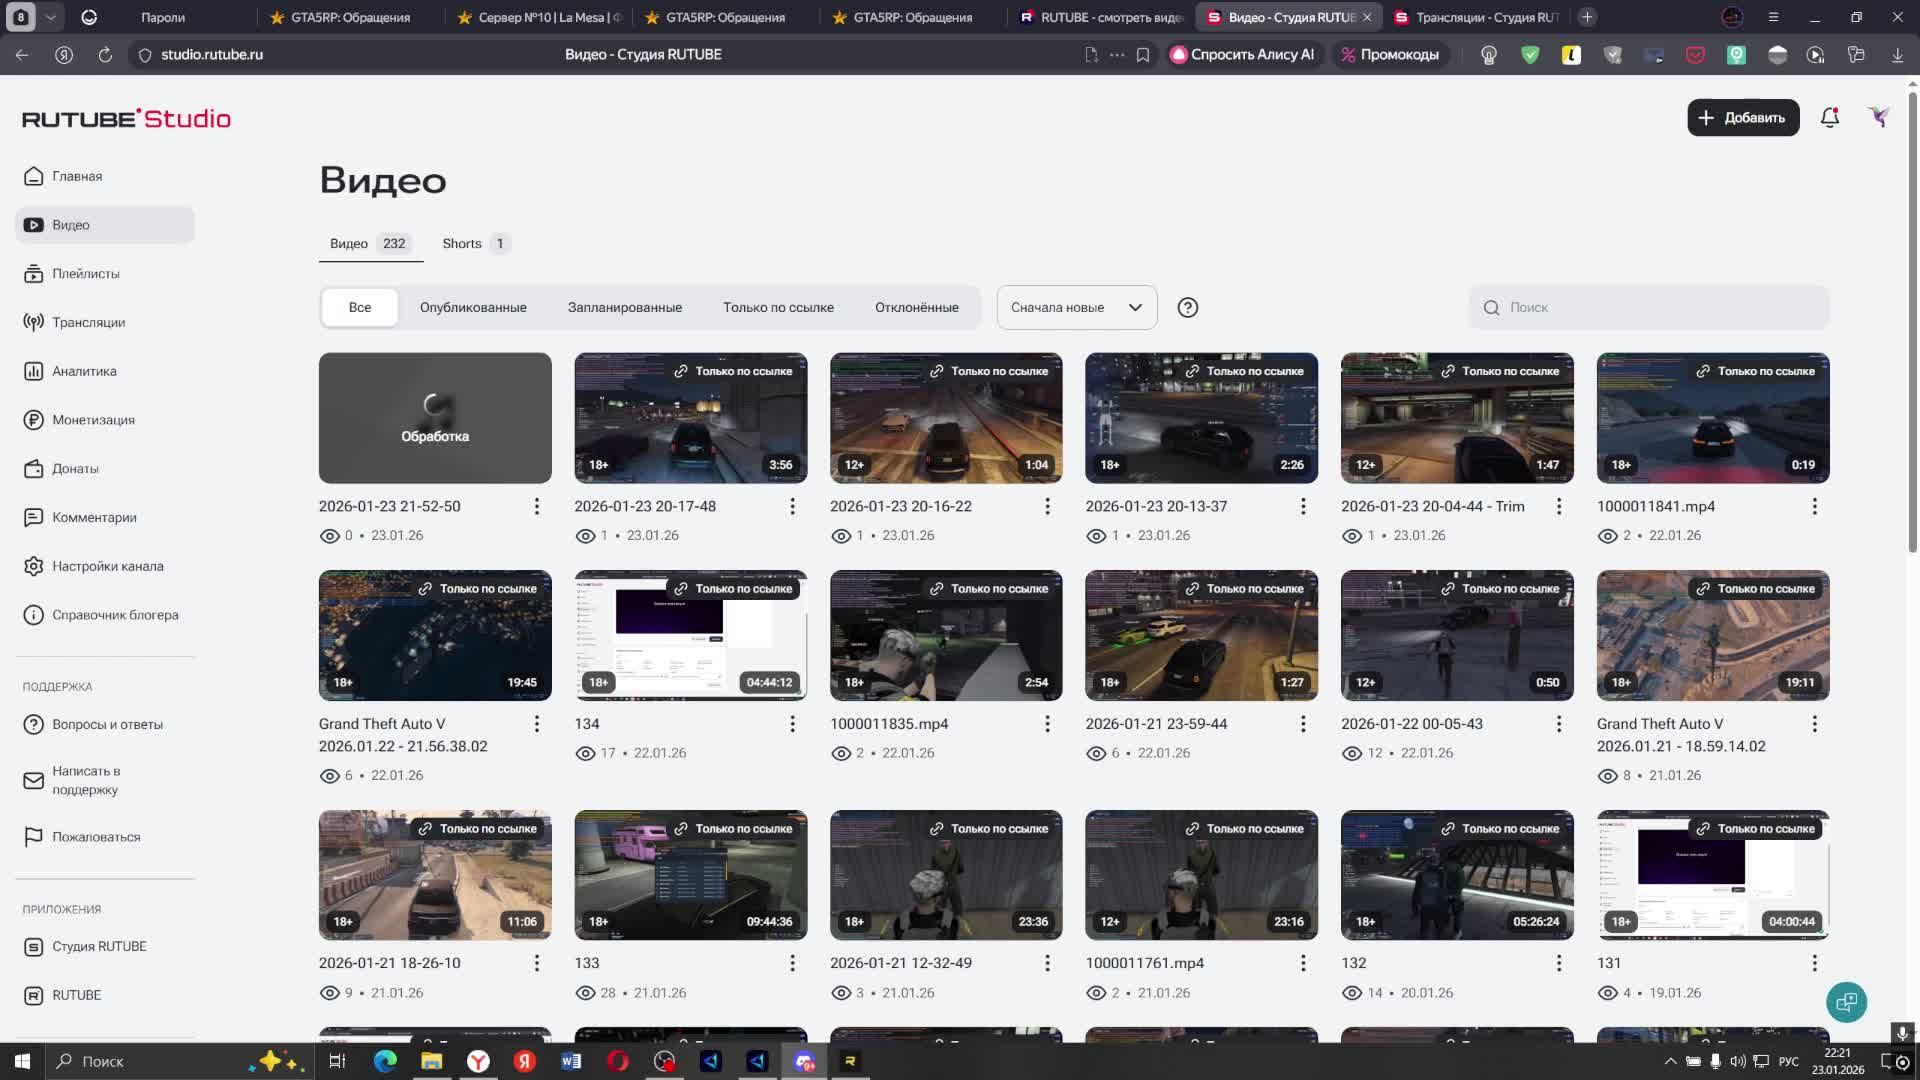Click user avatar in top right

1878,118
